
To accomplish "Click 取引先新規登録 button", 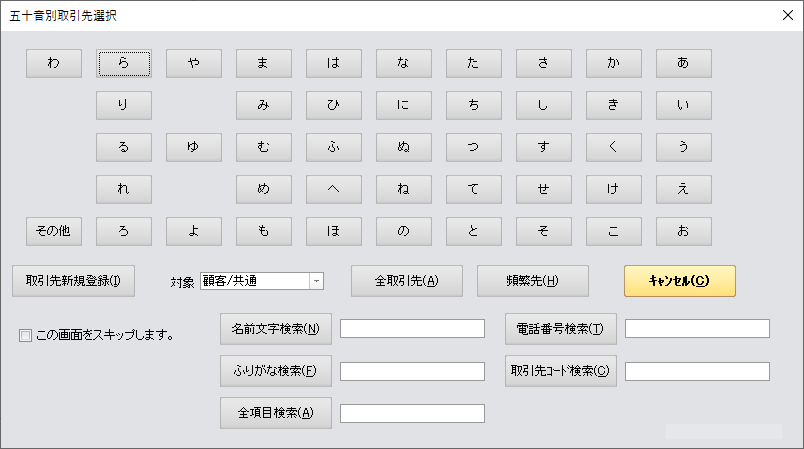I will tap(73, 281).
